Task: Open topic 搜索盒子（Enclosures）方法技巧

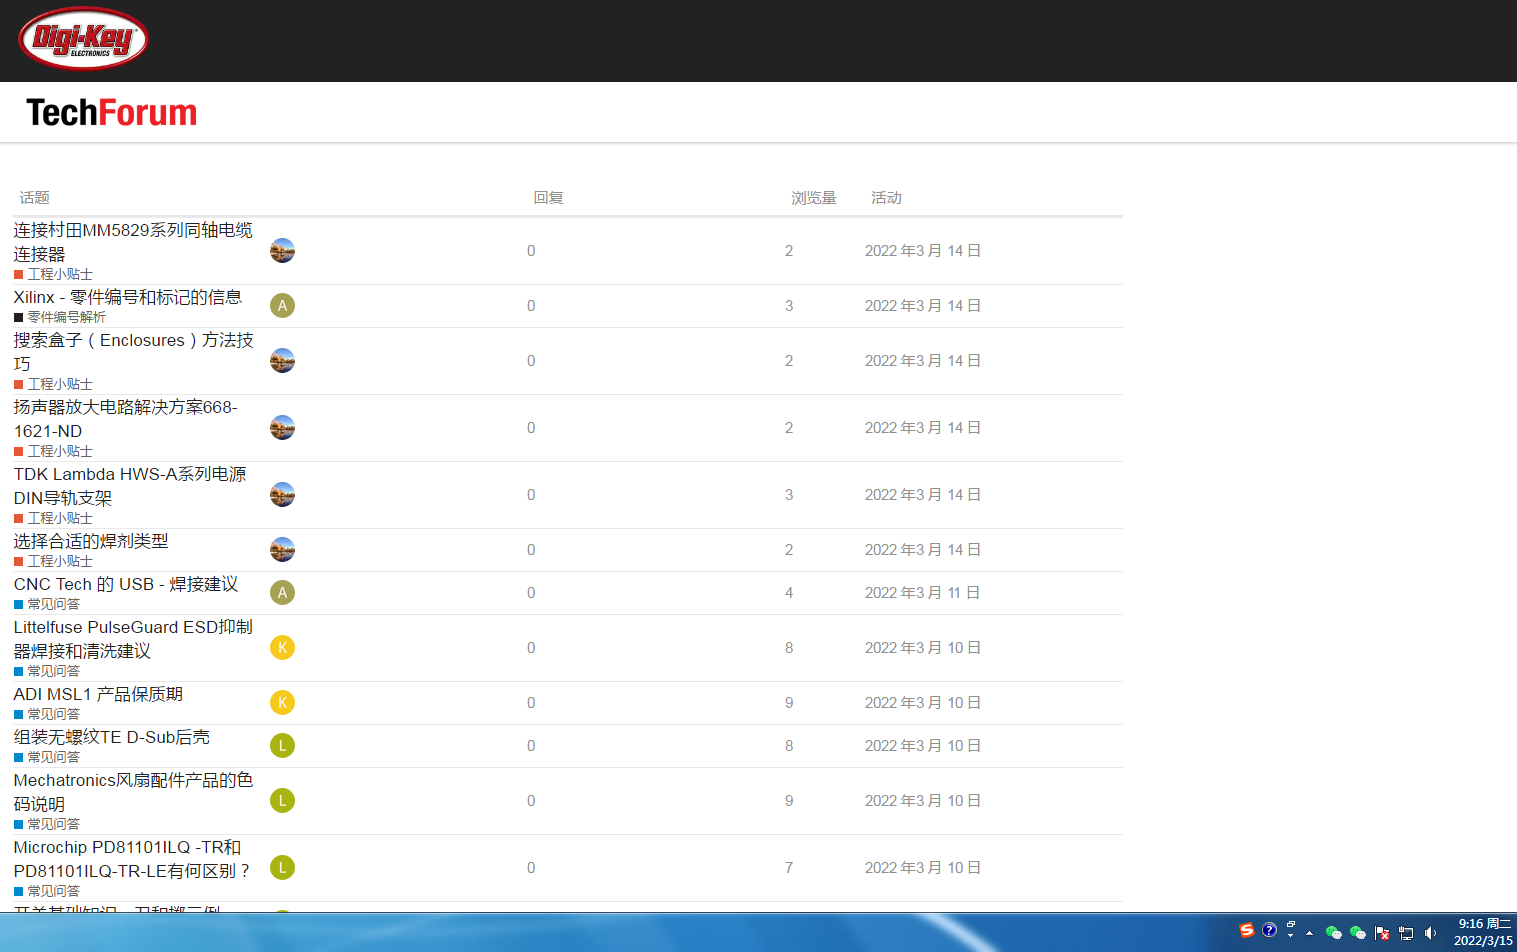Action: tap(133, 352)
